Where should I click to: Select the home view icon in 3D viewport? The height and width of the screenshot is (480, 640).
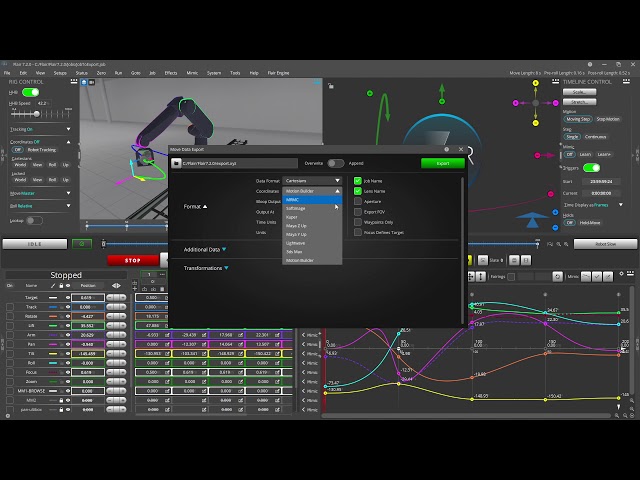tap(84, 82)
